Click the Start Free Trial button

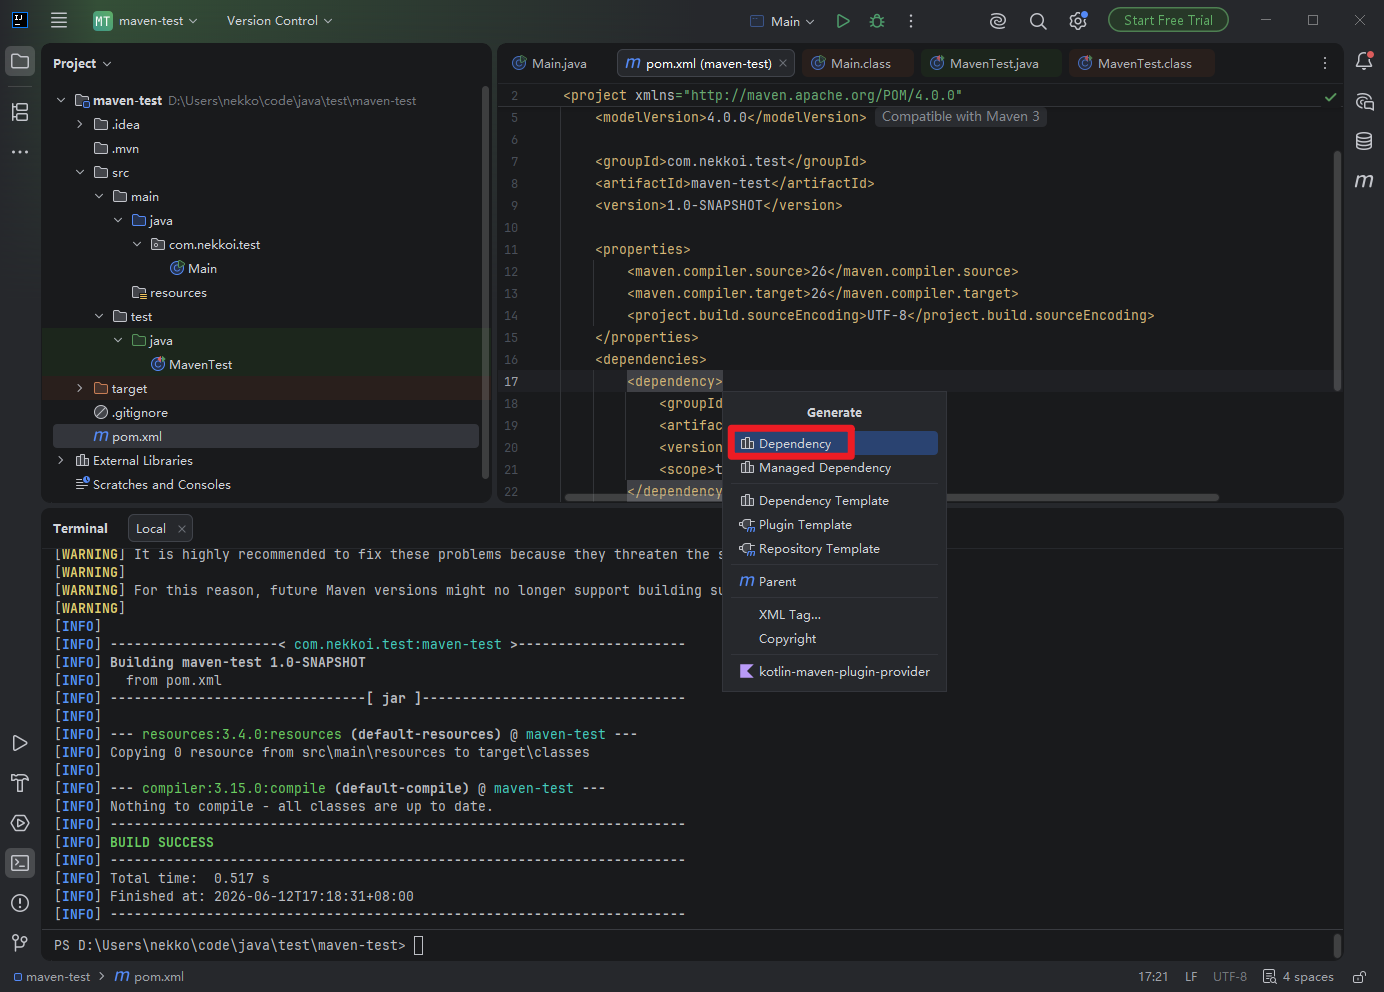[1168, 20]
